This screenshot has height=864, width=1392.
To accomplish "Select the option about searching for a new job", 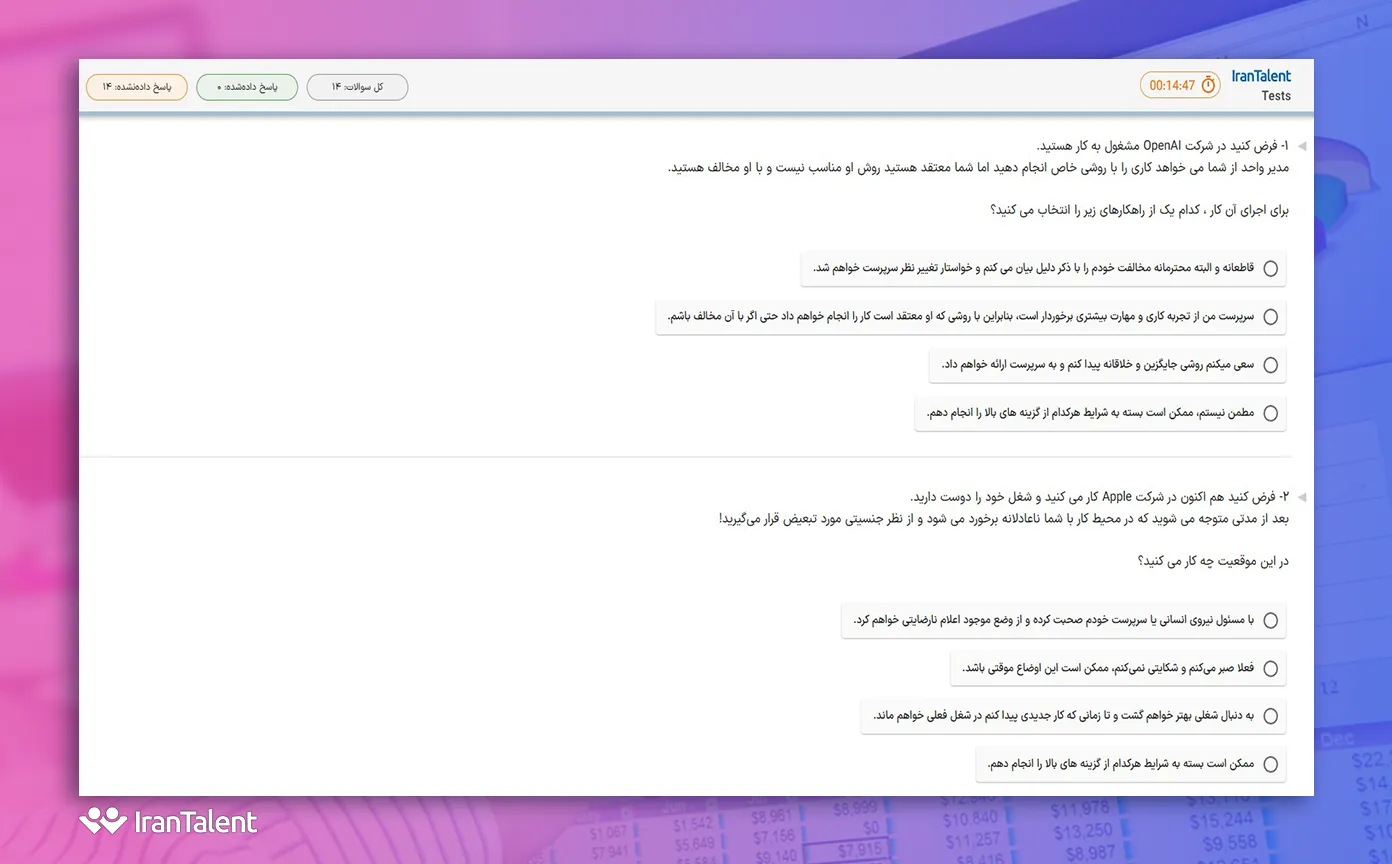I will click(x=1270, y=716).
